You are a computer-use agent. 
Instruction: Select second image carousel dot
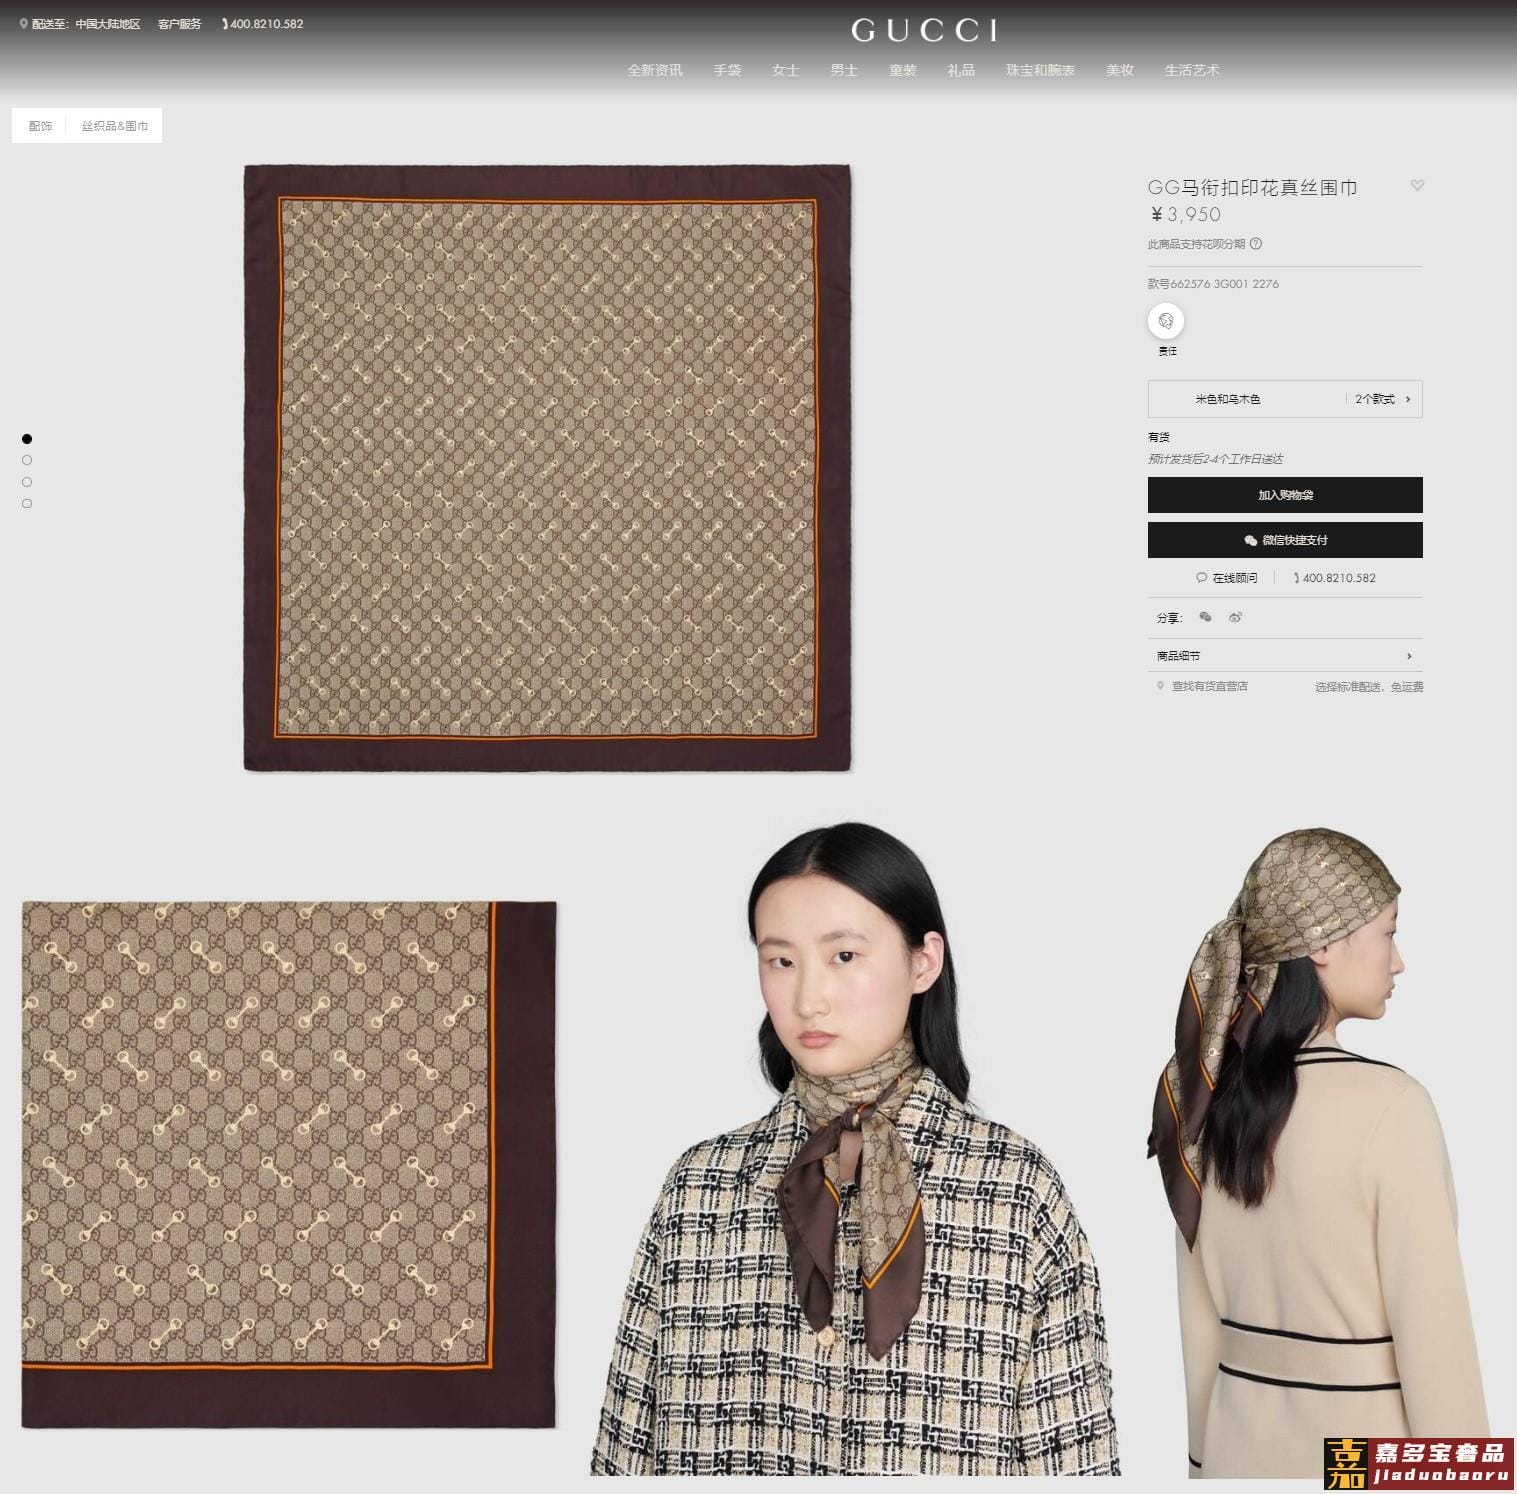point(27,460)
